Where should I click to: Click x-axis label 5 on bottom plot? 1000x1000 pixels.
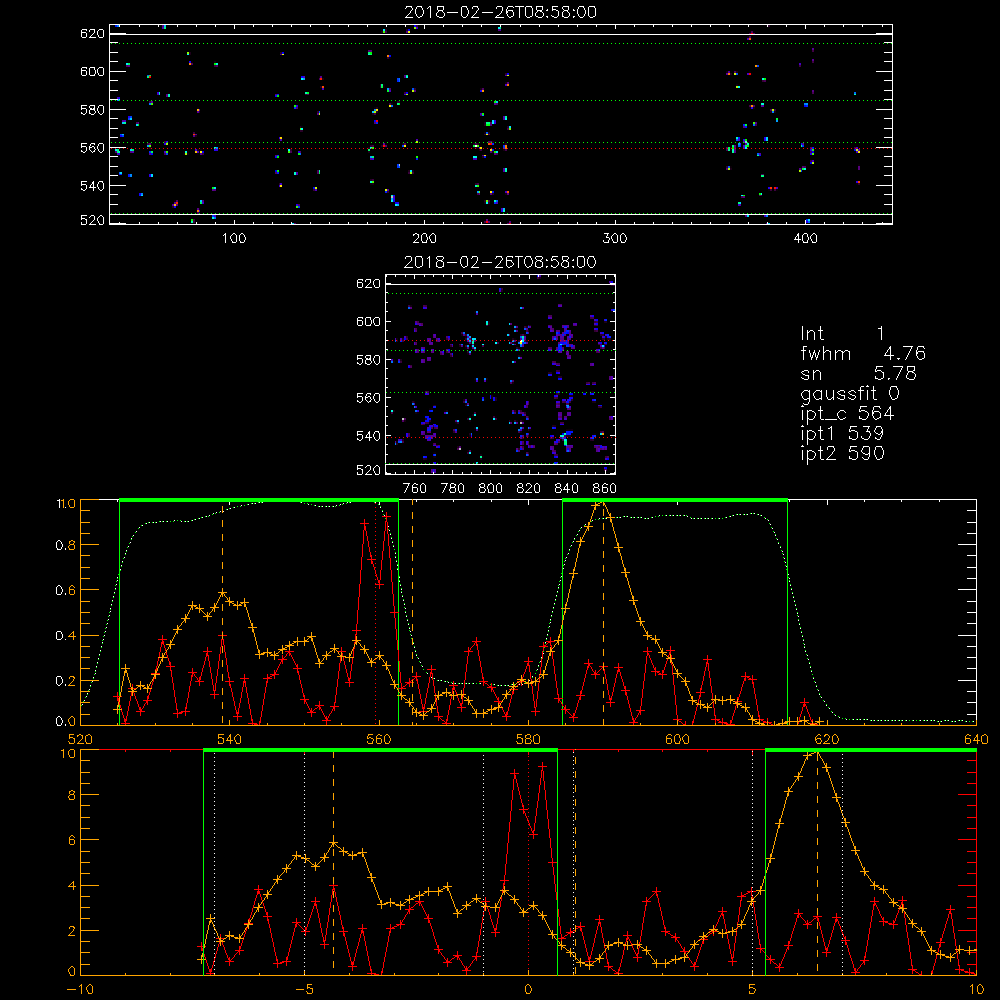pos(753,989)
